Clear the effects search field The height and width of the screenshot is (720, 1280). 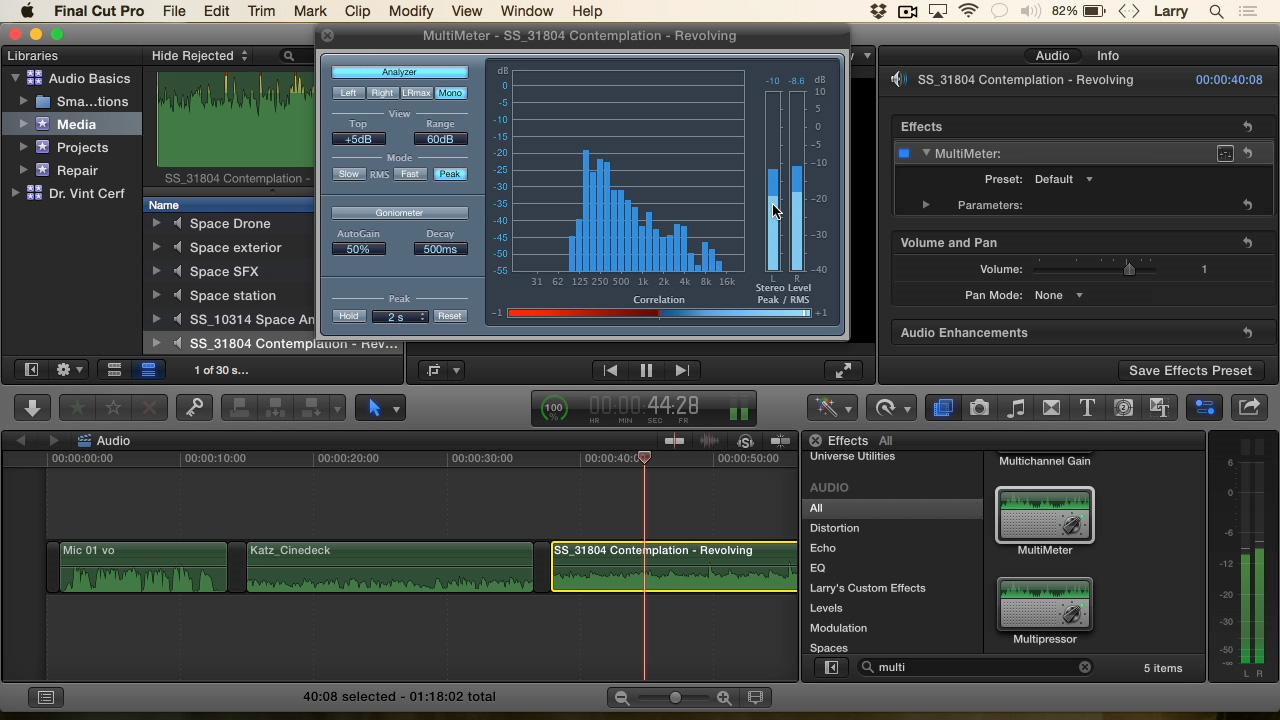point(1085,667)
